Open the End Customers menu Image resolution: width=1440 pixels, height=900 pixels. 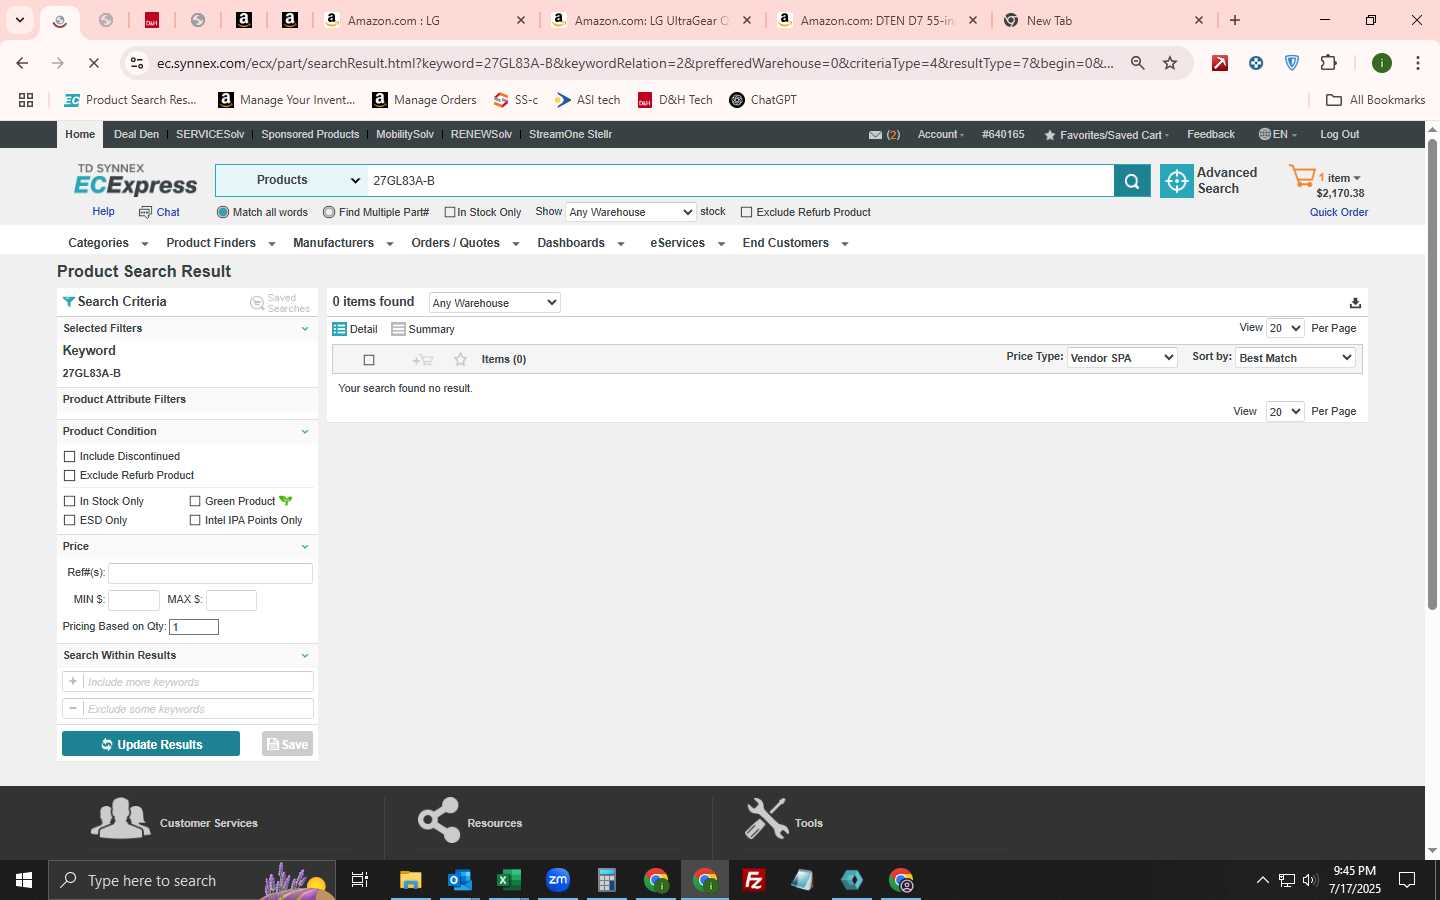pyautogui.click(x=795, y=243)
